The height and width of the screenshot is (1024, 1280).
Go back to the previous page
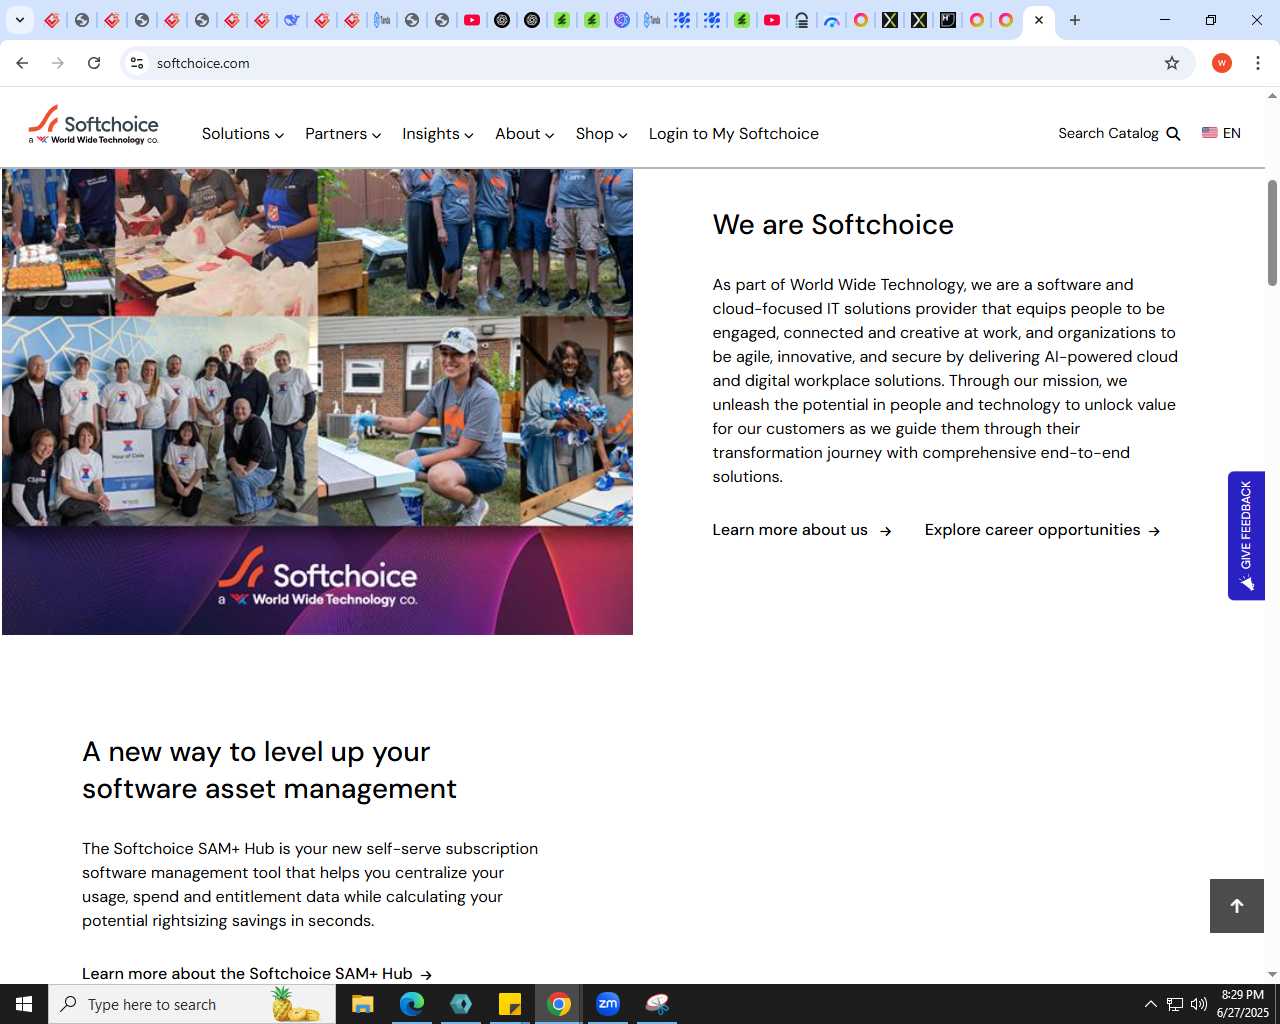point(22,63)
